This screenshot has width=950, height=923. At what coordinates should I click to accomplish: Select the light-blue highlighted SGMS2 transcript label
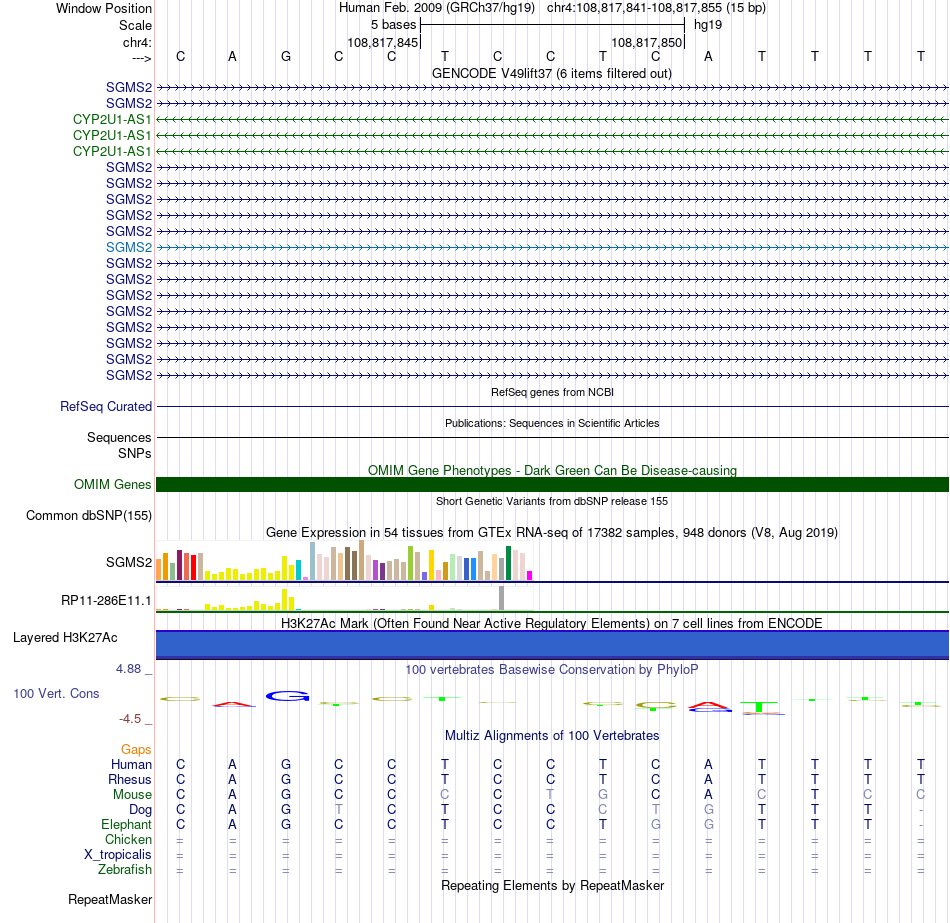pos(129,247)
